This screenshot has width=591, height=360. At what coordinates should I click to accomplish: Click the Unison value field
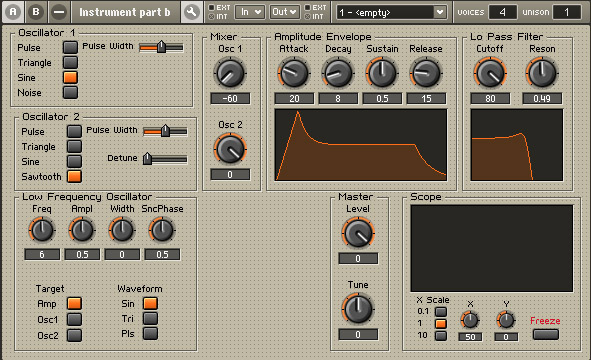567,12
